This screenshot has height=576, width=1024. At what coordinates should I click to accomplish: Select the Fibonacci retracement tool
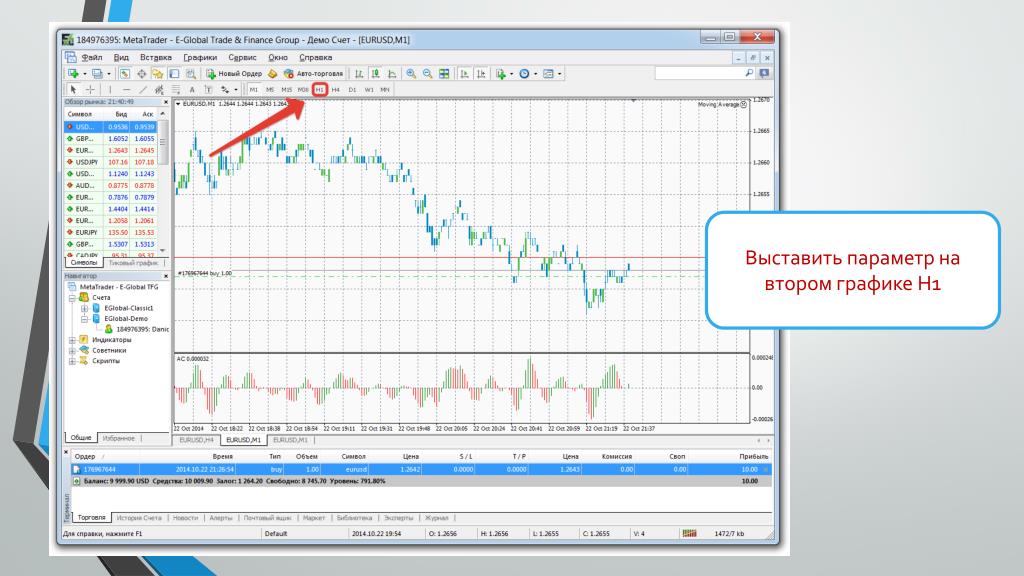coord(176,89)
